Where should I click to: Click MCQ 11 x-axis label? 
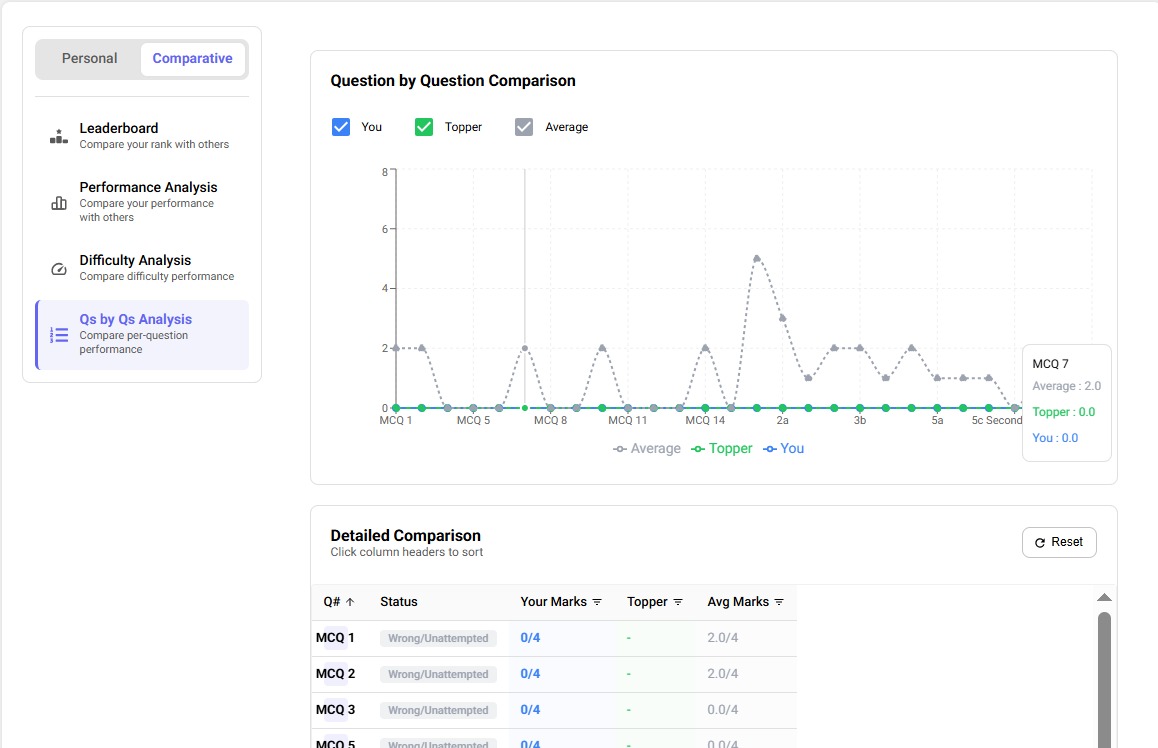(627, 421)
